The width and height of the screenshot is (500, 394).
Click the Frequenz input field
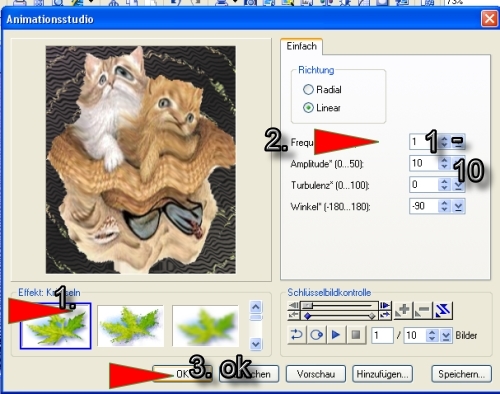424,142
